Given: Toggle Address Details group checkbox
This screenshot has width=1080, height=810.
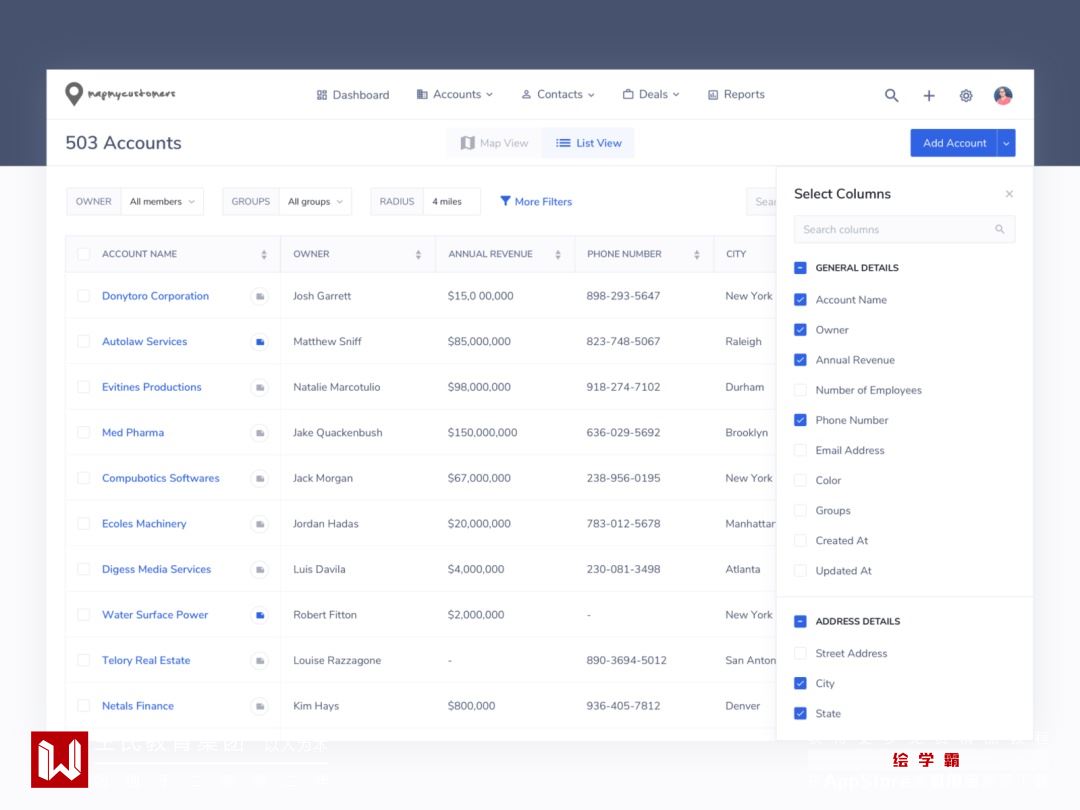Looking at the screenshot, I should pyautogui.click(x=800, y=621).
